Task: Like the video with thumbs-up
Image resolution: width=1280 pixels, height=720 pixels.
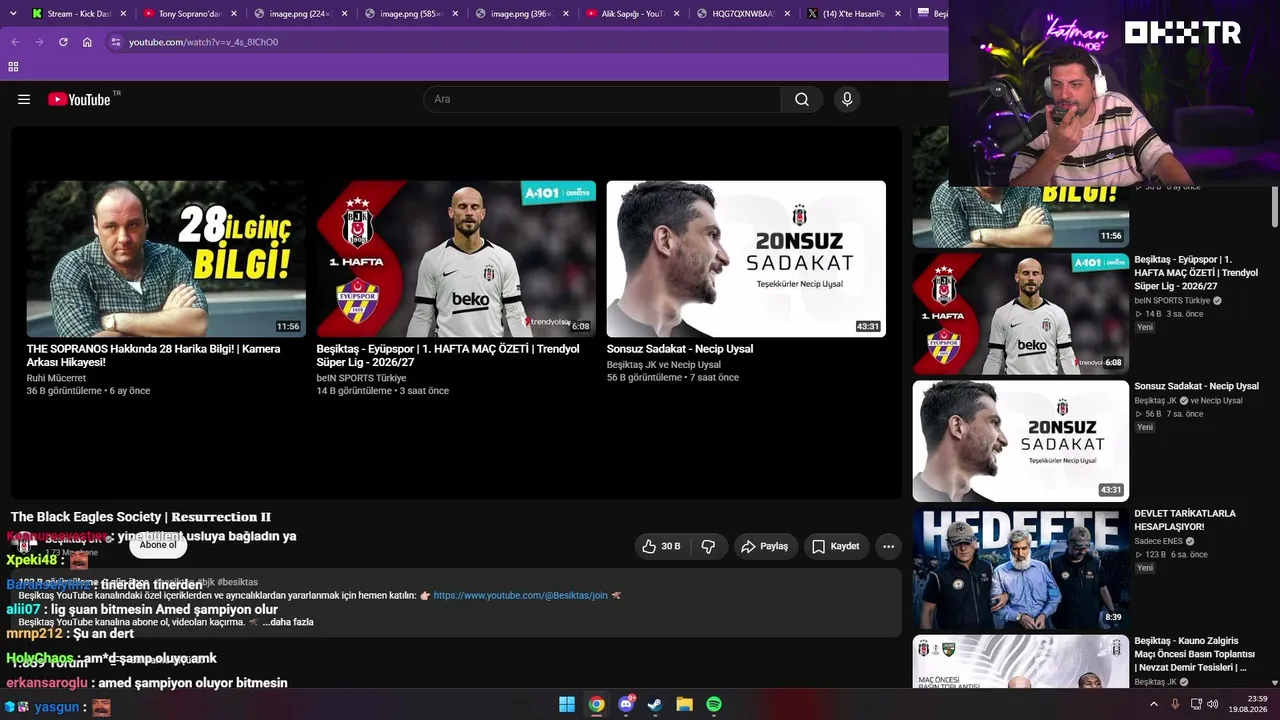Action: coord(661,546)
